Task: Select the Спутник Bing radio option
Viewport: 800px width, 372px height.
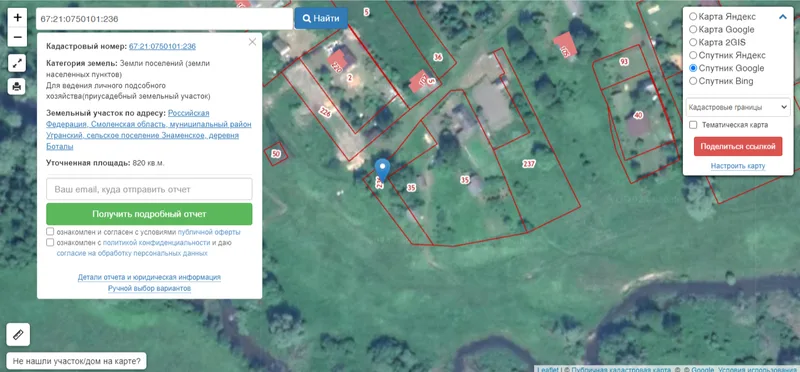Action: pyautogui.click(x=693, y=81)
